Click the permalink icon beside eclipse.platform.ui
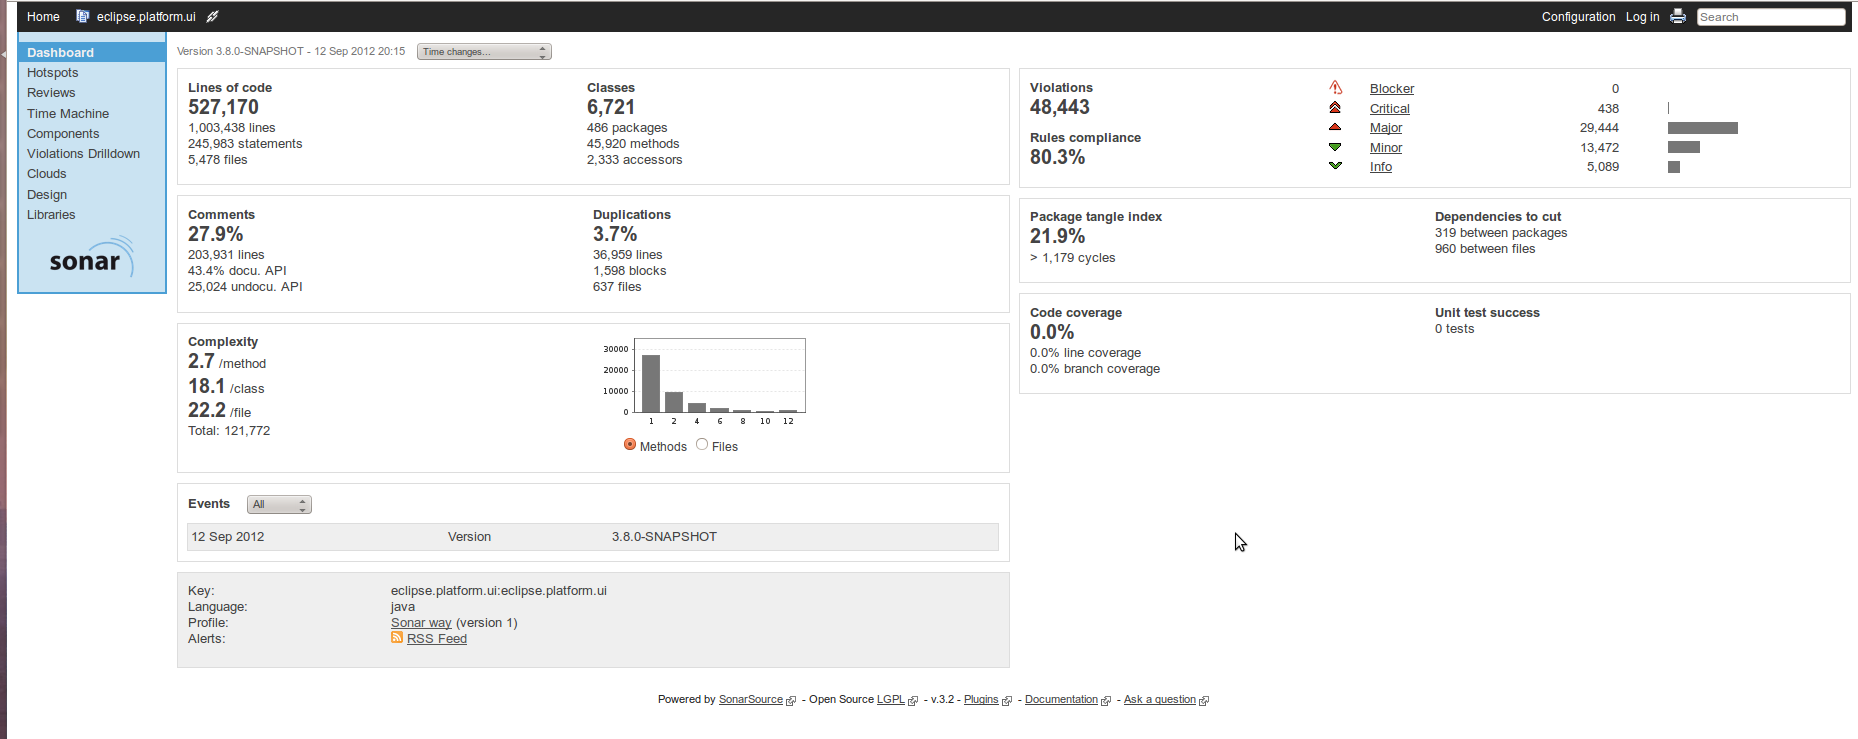Screen dimensions: 1858x739 coord(212,16)
